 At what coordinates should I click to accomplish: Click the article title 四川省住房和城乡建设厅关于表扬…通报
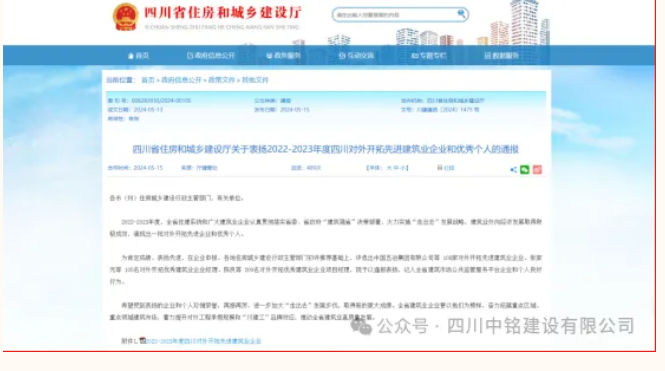pyautogui.click(x=325, y=149)
